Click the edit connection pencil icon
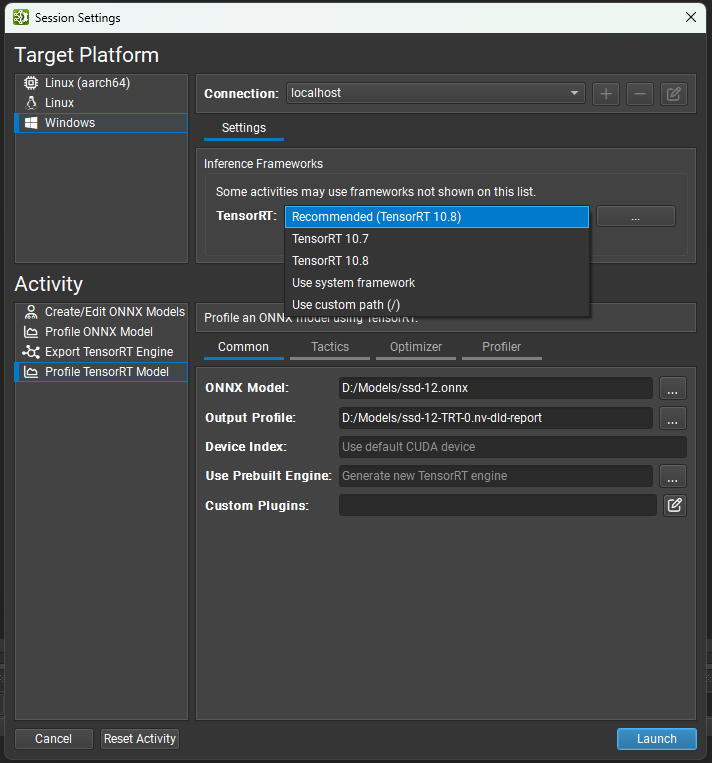The image size is (712, 763). 674,93
